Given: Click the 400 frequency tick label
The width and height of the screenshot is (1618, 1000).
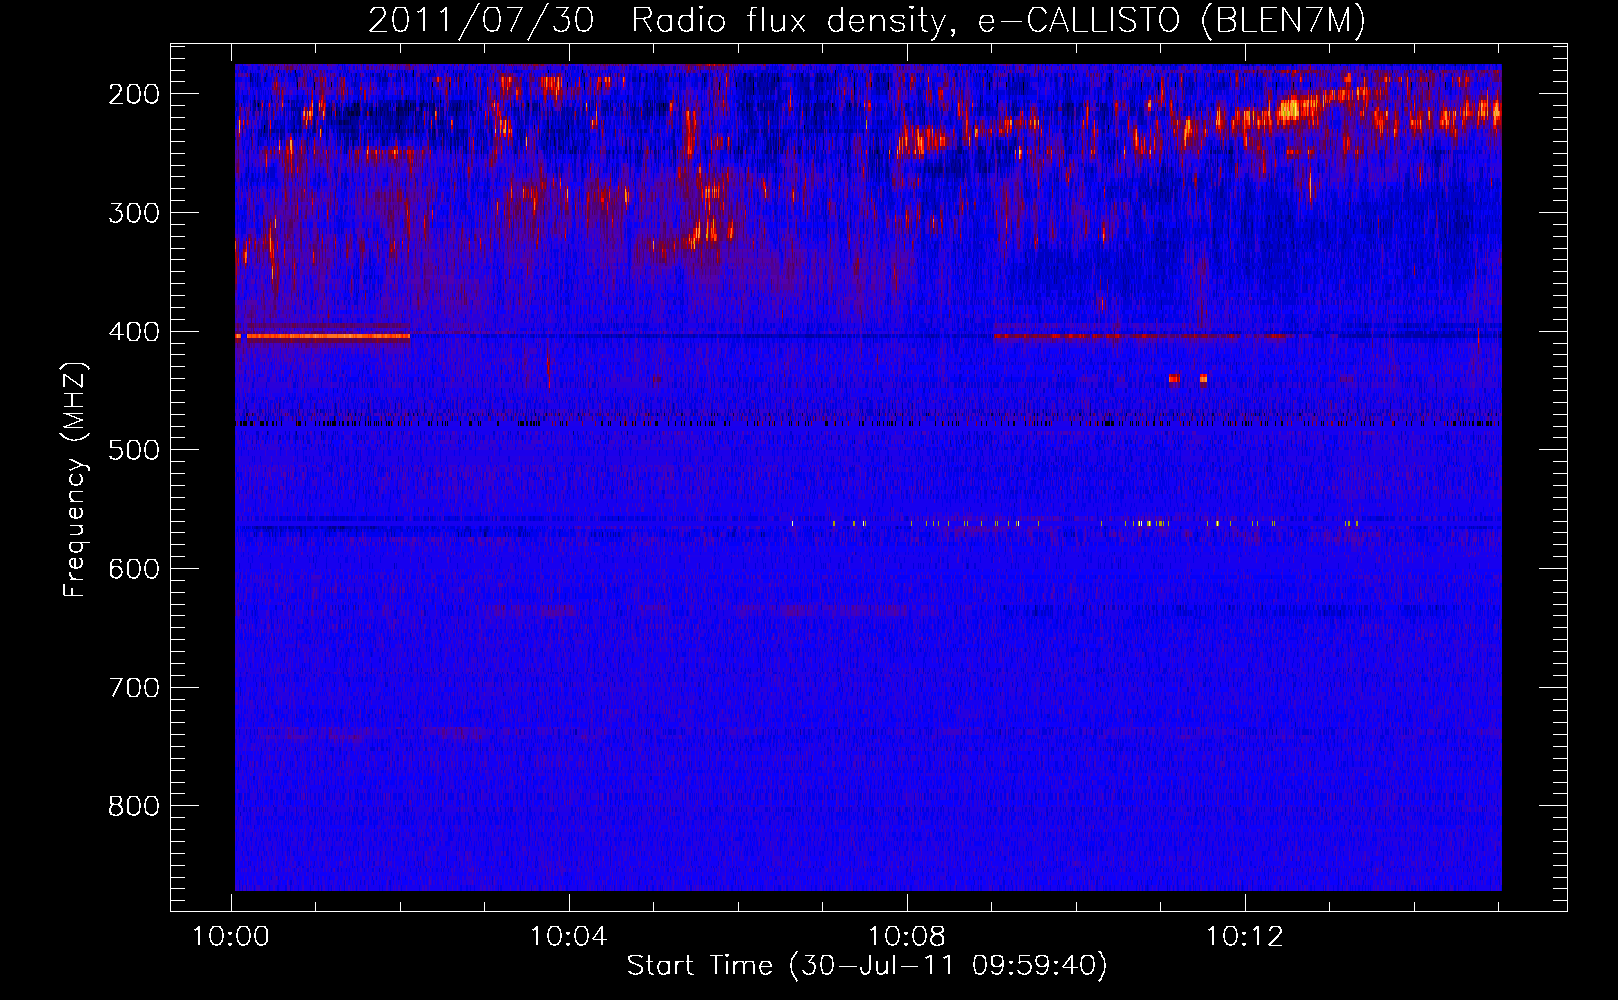Looking at the screenshot, I should 134,332.
